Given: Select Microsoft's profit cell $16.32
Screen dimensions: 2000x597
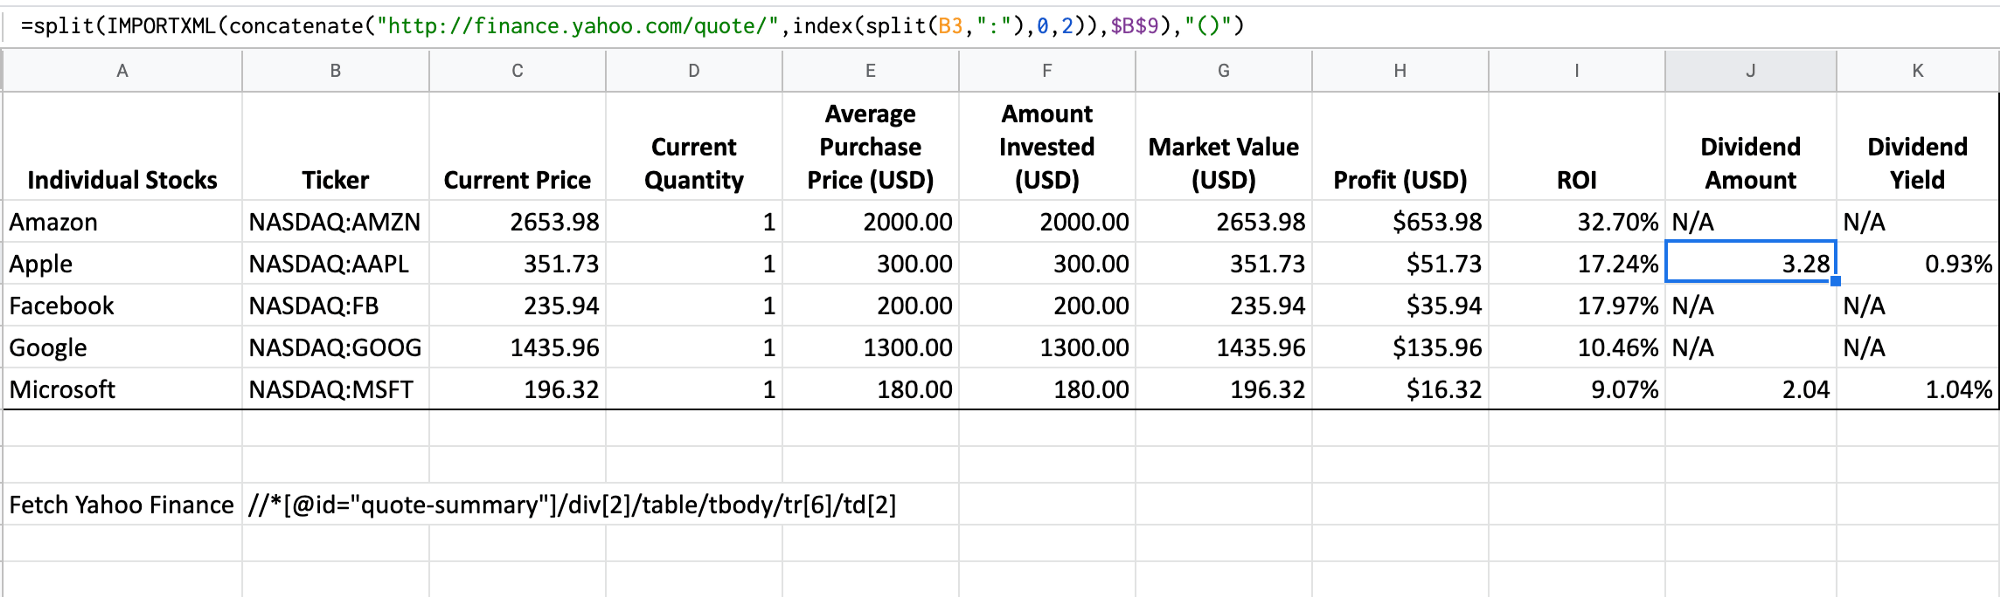Looking at the screenshot, I should click(1400, 389).
